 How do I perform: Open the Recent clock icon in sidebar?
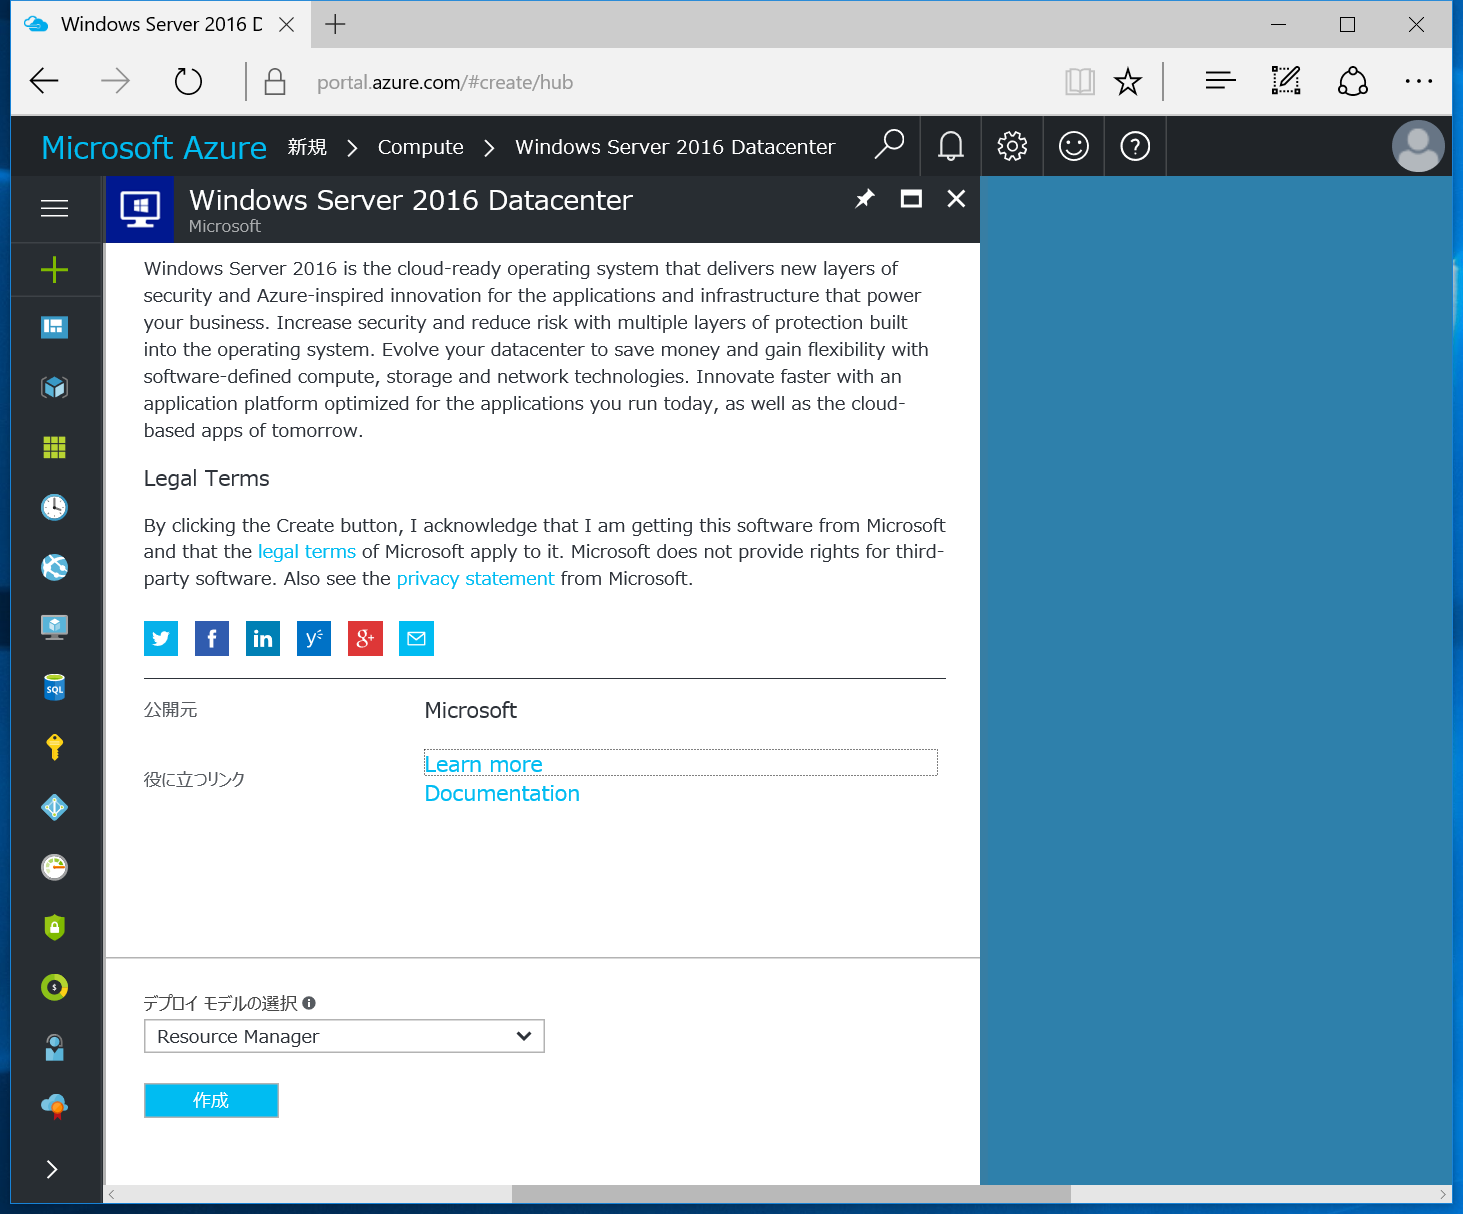pos(54,507)
